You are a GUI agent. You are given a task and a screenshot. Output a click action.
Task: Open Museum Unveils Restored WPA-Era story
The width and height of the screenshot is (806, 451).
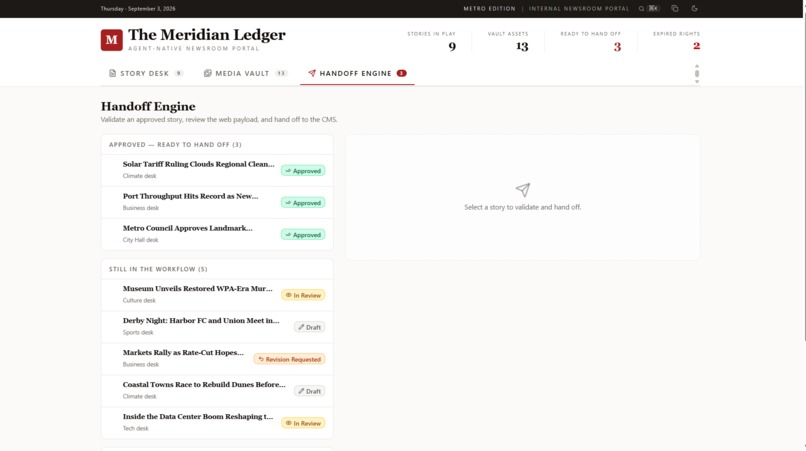[217, 295]
